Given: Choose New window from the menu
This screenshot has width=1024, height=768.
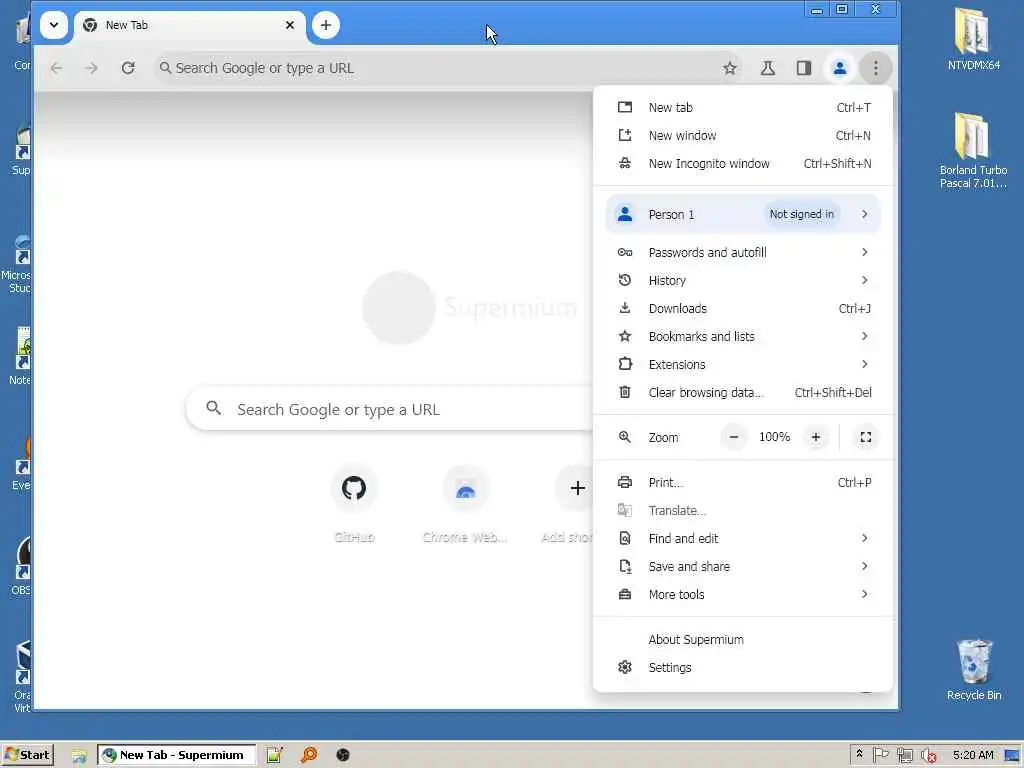Looking at the screenshot, I should 743,135.
